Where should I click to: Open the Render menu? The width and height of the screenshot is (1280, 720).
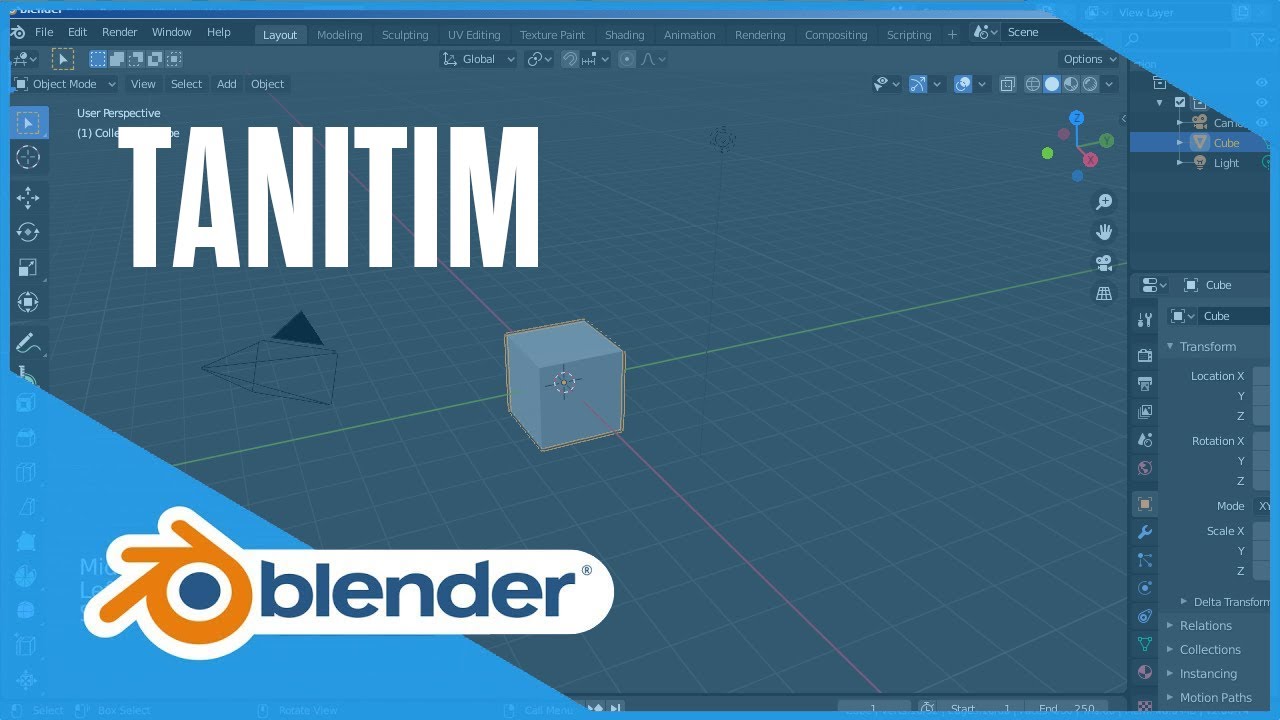click(x=119, y=32)
